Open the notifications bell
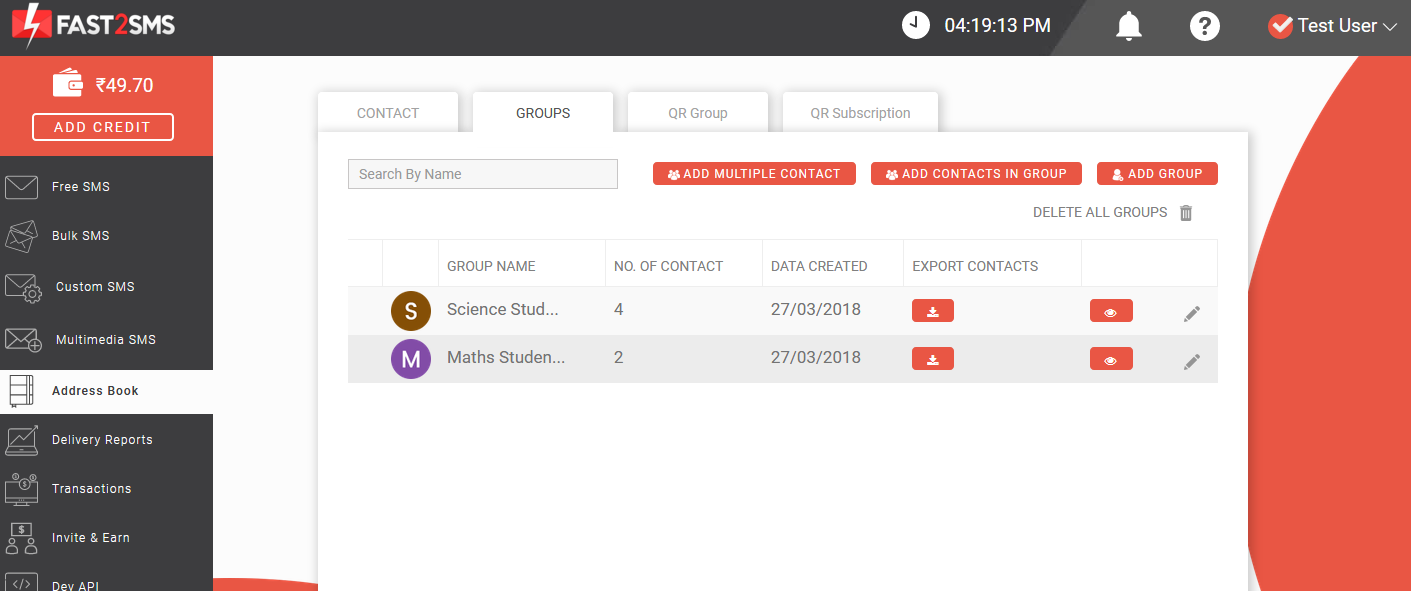The width and height of the screenshot is (1411, 591). [x=1129, y=26]
